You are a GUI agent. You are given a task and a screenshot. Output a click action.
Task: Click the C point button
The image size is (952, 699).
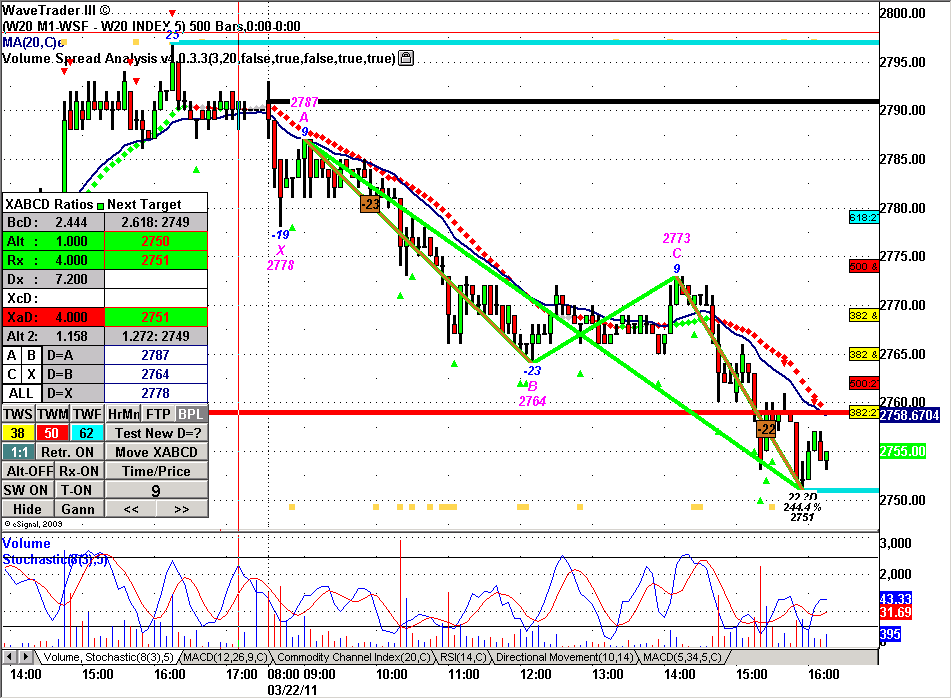coord(12,374)
